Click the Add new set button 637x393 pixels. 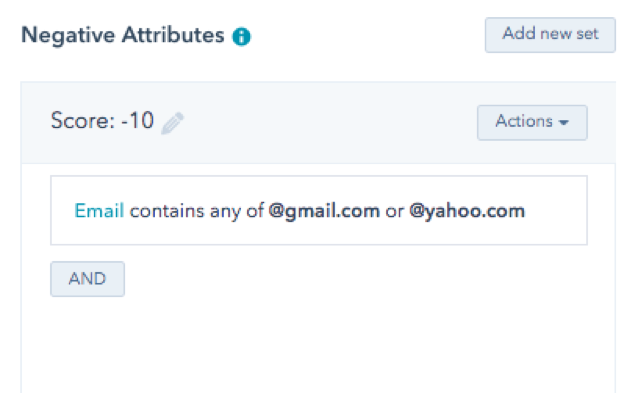[x=550, y=35]
